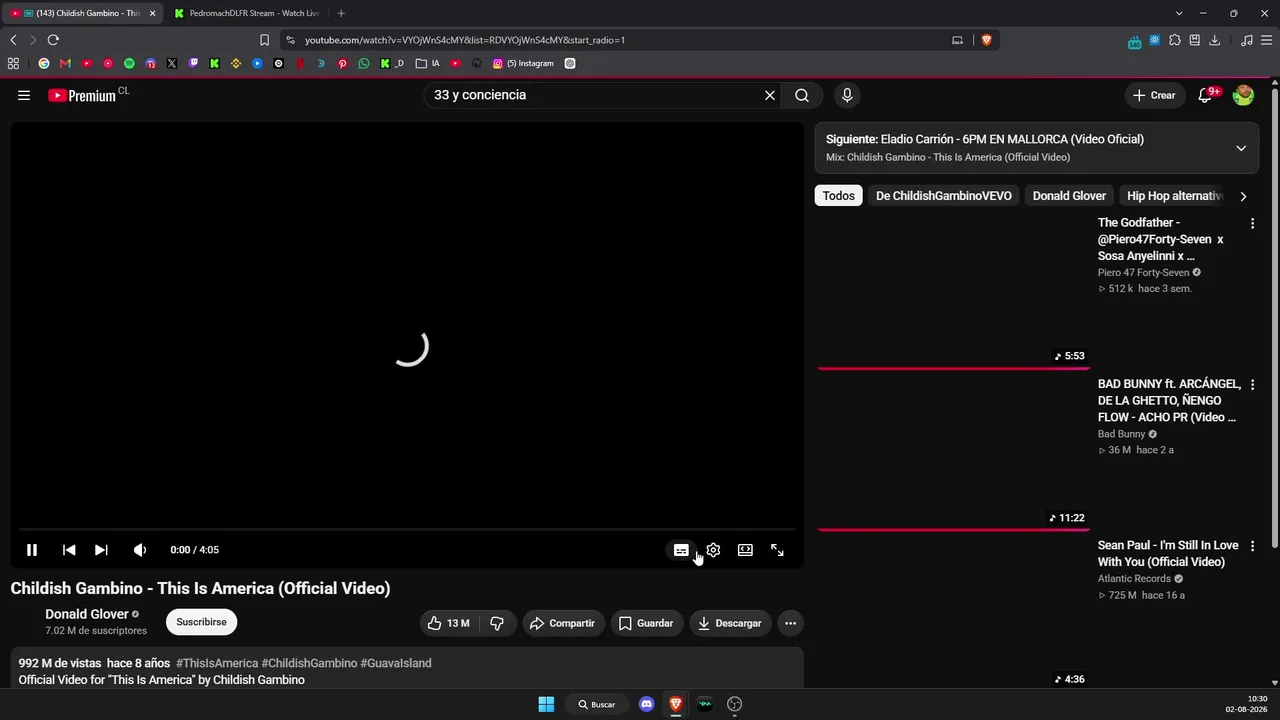
Task: Start voice search with microphone
Action: (x=847, y=95)
